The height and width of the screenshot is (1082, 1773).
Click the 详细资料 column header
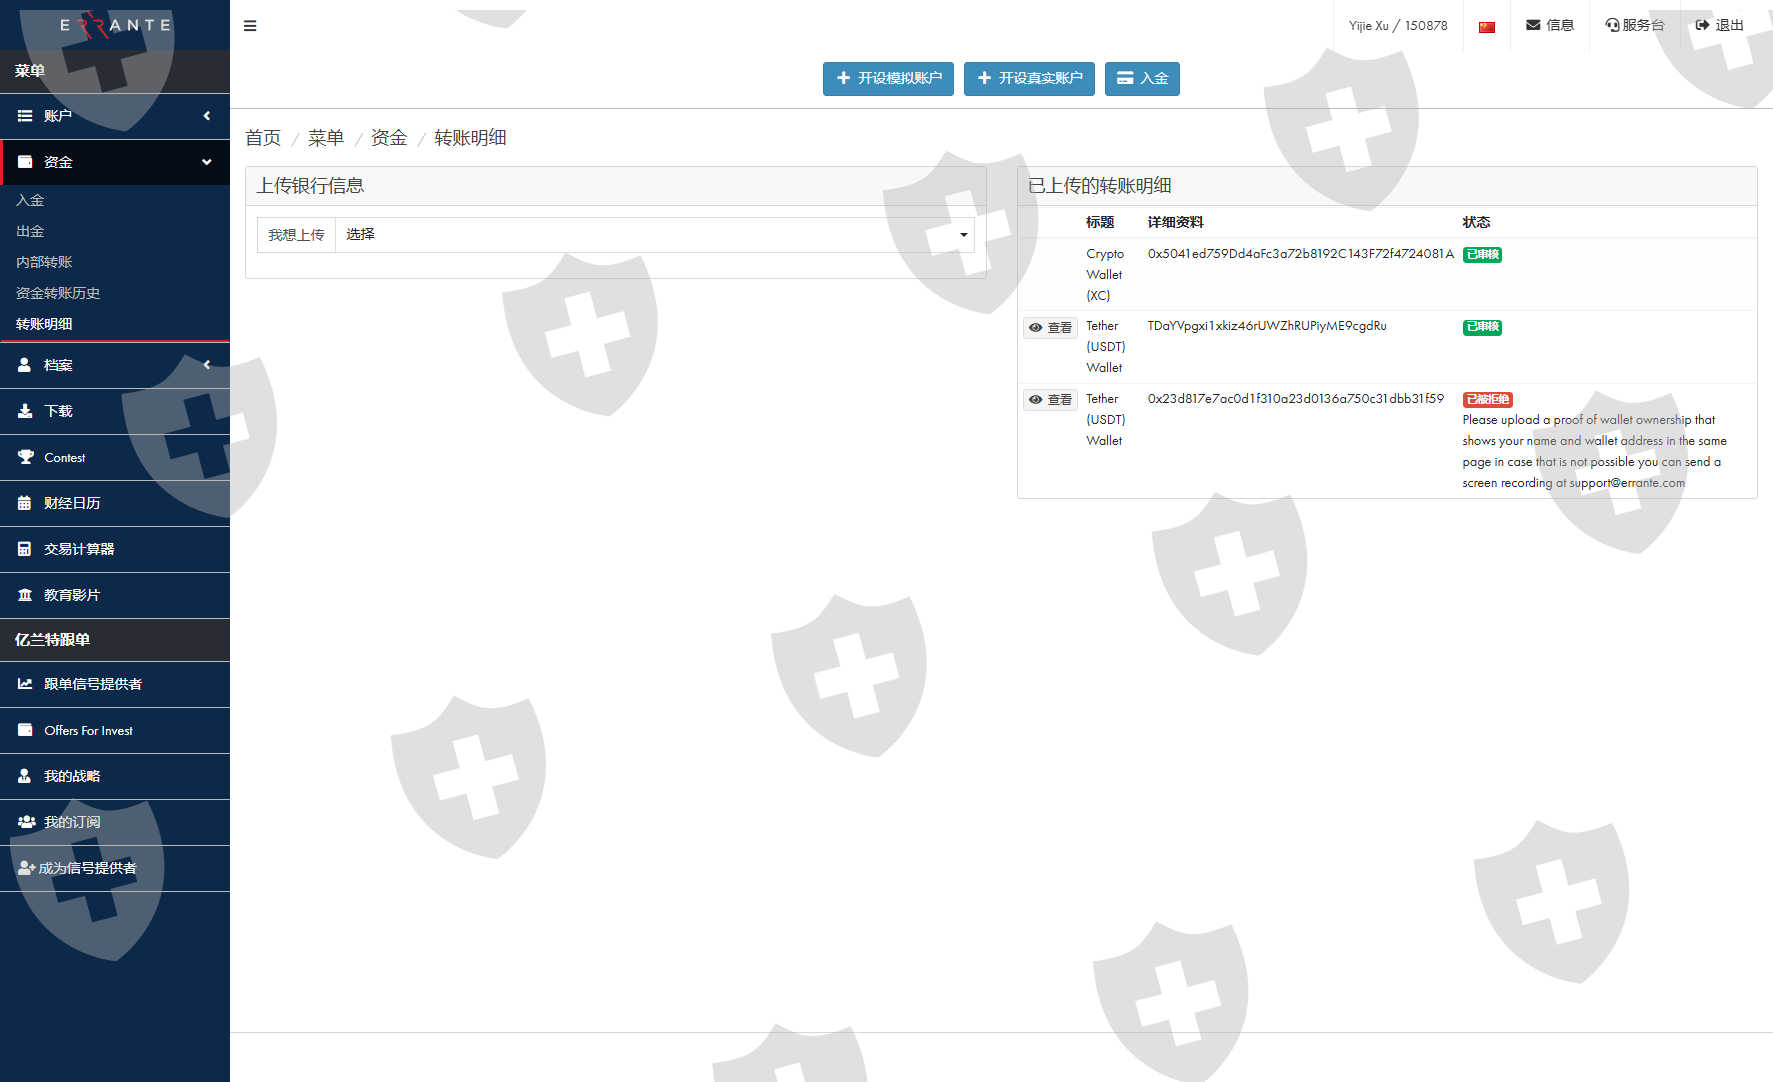pos(1175,222)
